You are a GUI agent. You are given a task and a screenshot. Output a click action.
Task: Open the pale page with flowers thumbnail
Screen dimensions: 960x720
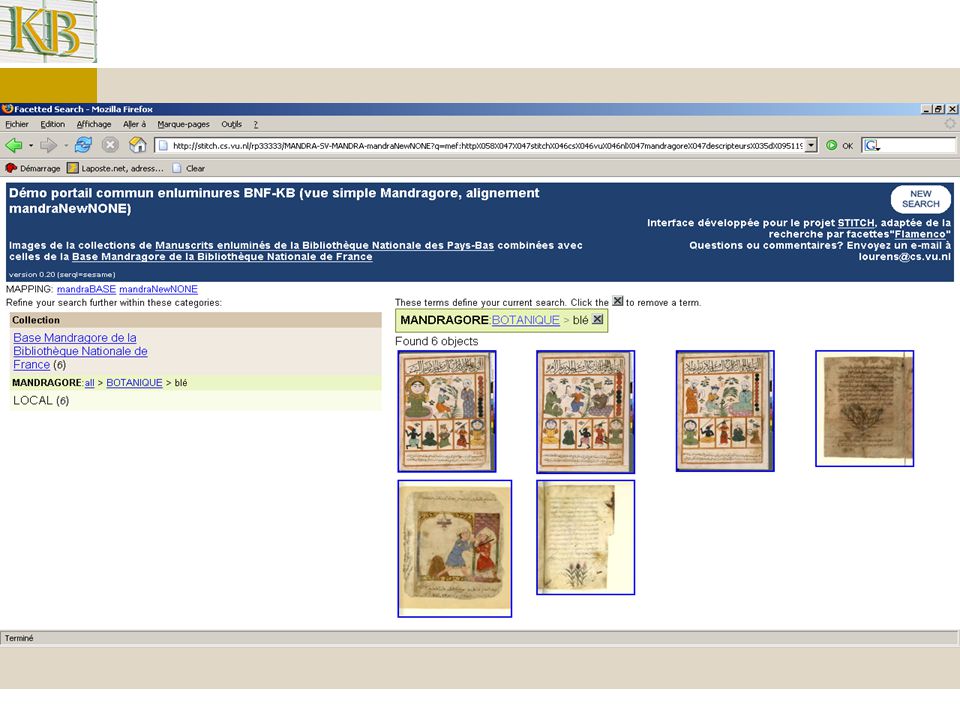(x=585, y=538)
